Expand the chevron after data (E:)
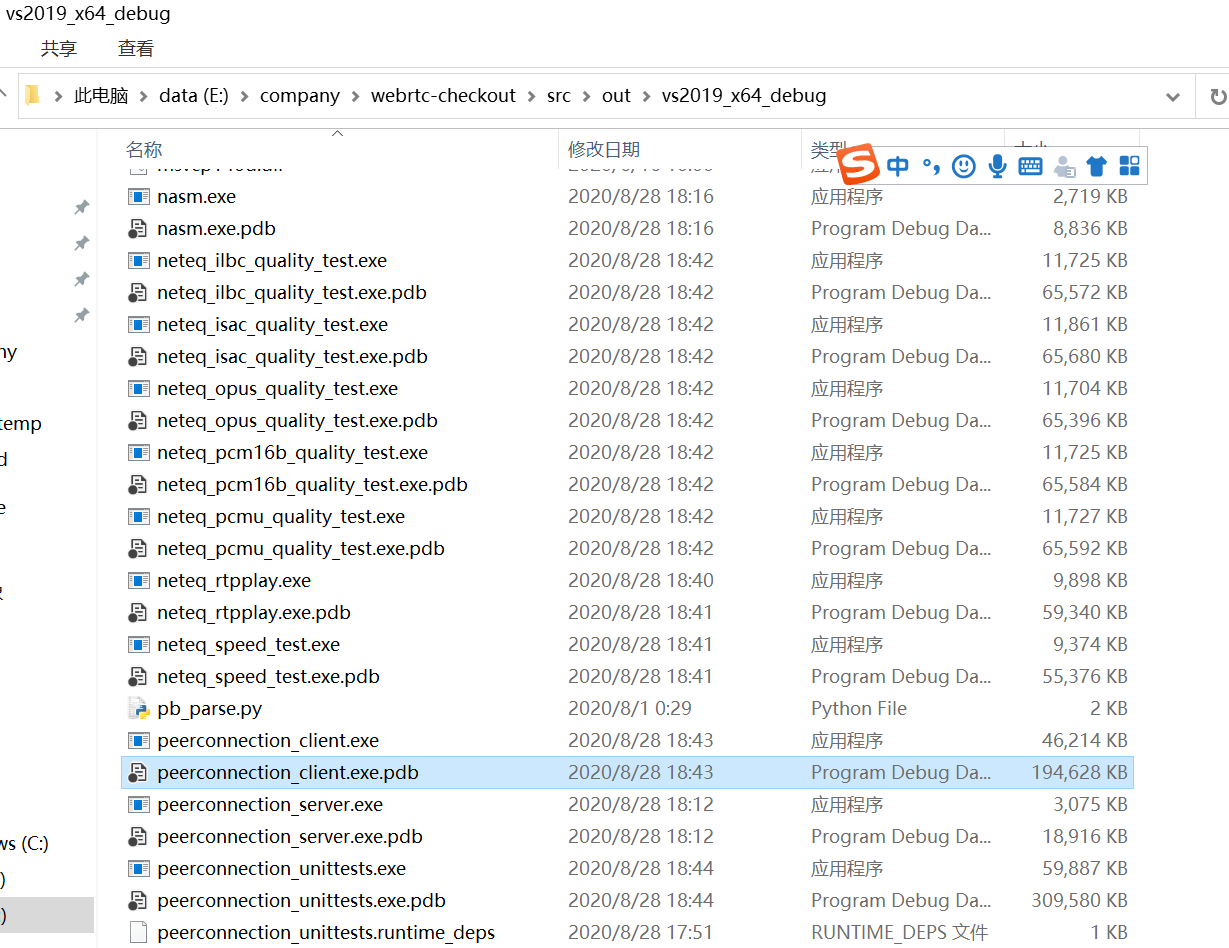Viewport: 1229px width, 948px height. (244, 96)
